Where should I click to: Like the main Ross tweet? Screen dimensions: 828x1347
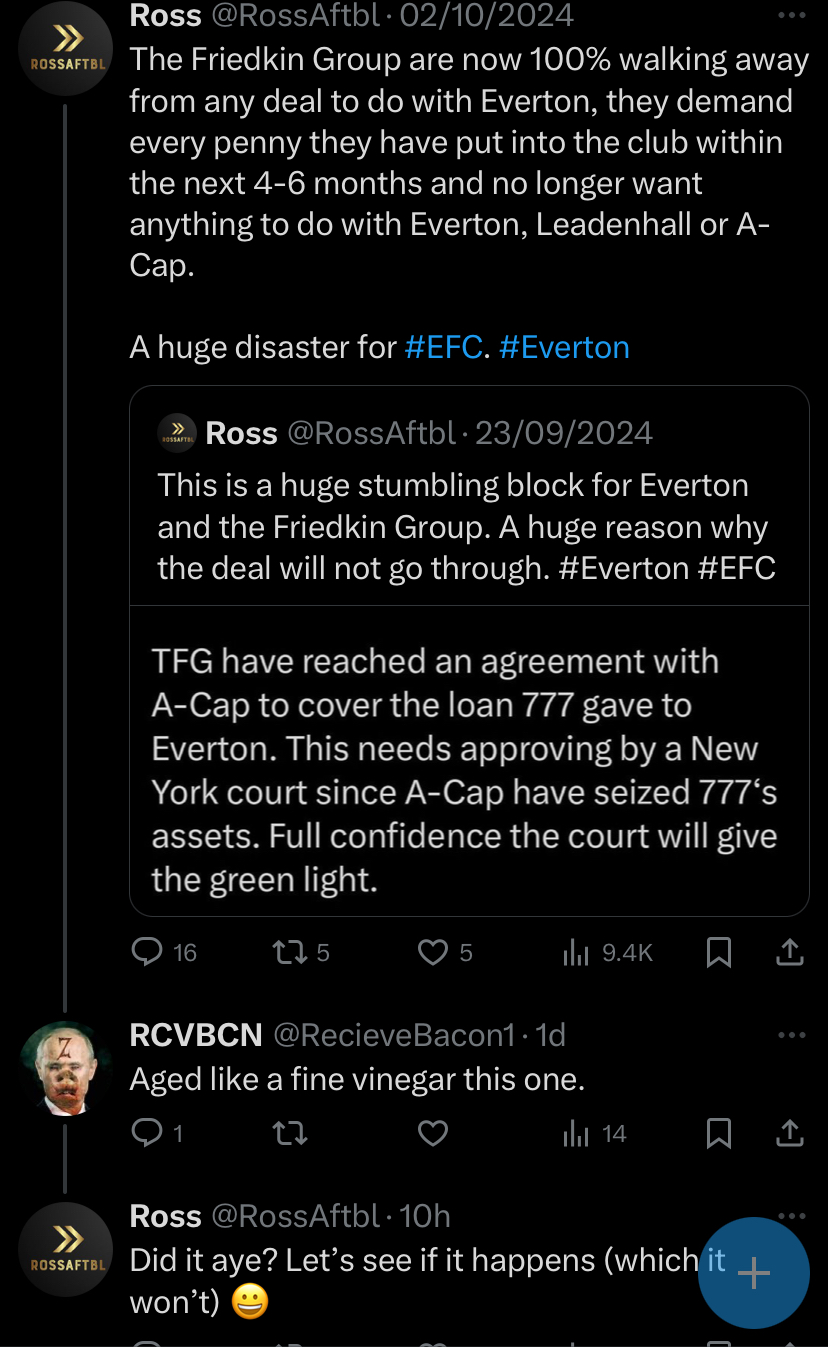click(x=432, y=953)
